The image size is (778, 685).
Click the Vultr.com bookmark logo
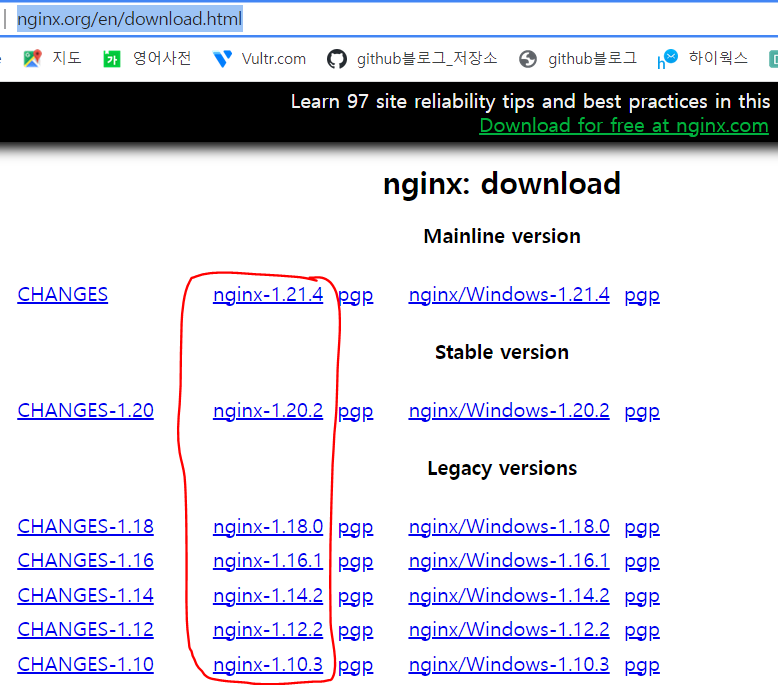(x=222, y=59)
